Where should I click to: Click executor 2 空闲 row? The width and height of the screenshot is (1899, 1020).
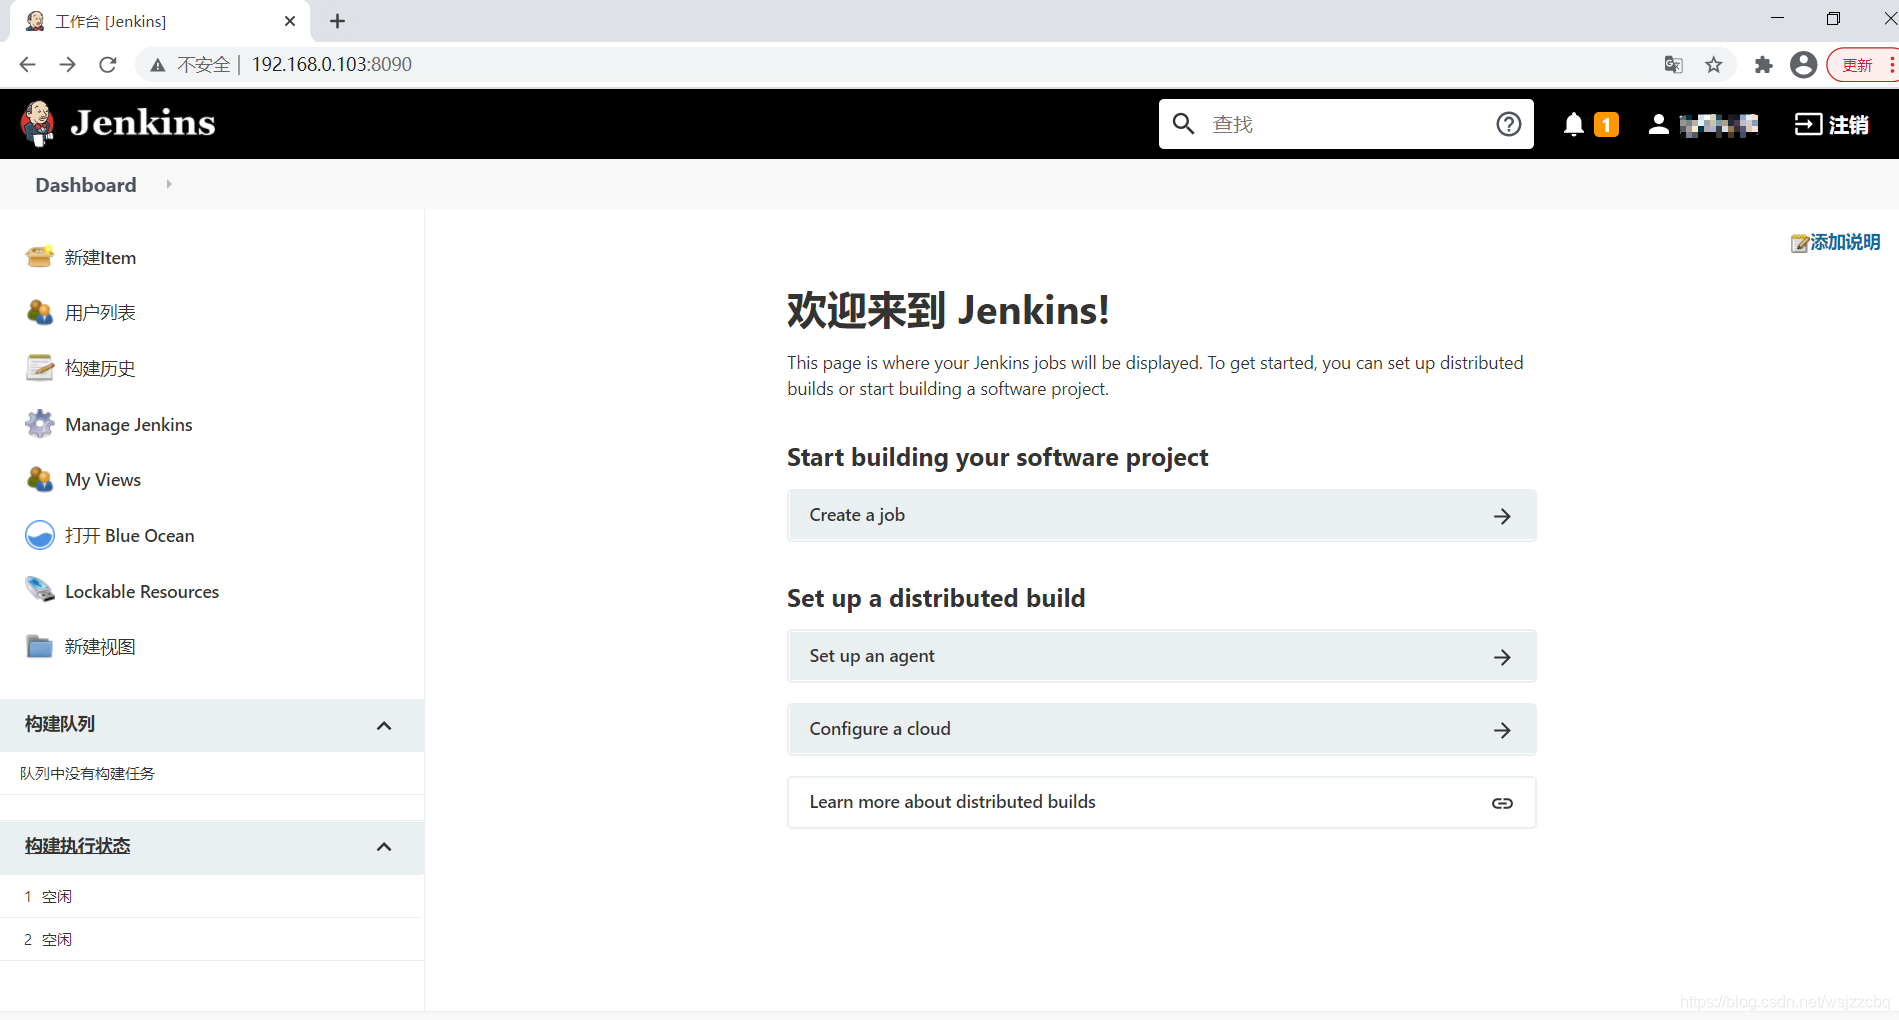(212, 939)
